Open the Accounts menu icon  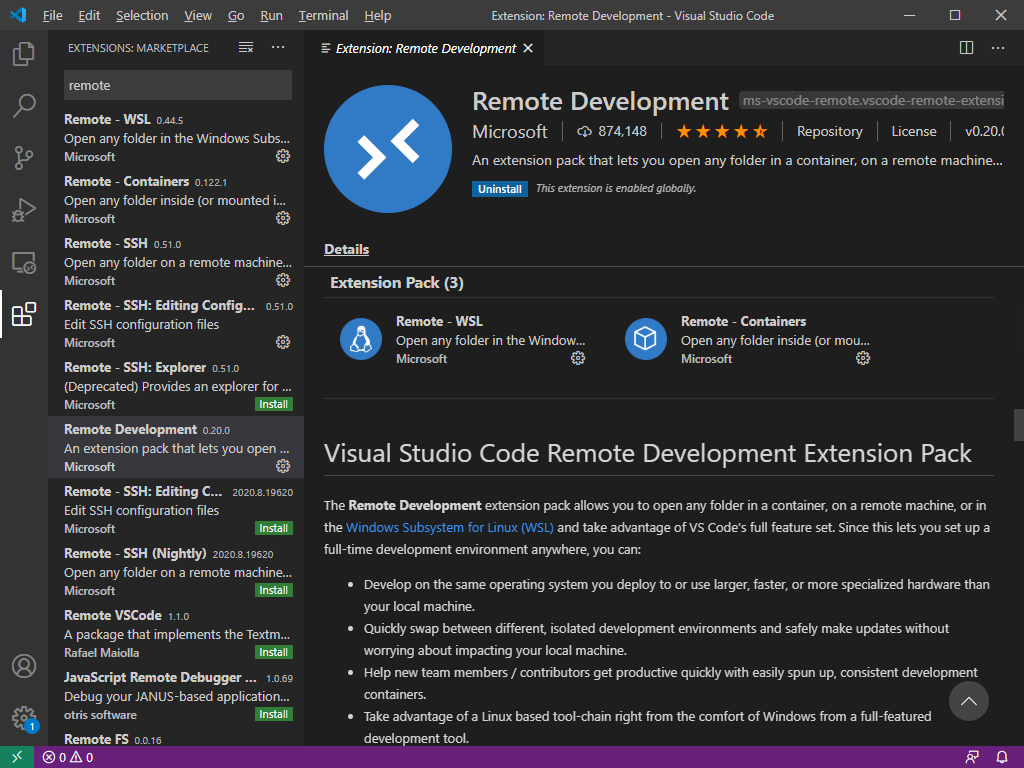[24, 666]
